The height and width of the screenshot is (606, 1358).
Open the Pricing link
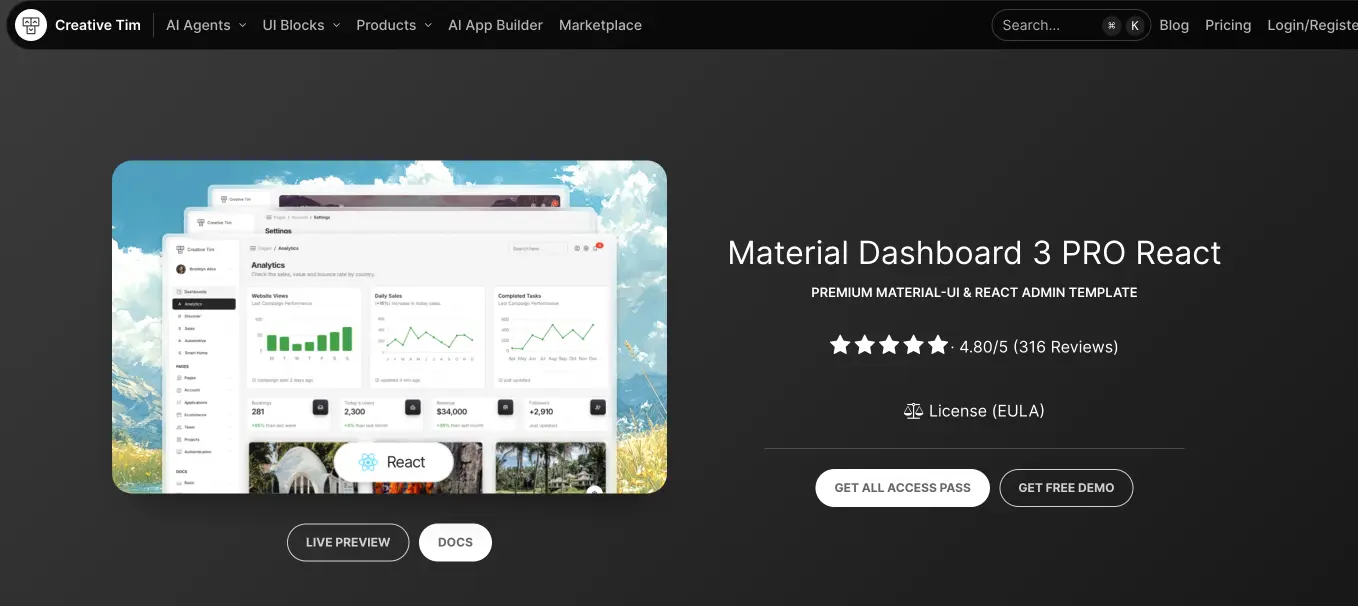[1228, 25]
